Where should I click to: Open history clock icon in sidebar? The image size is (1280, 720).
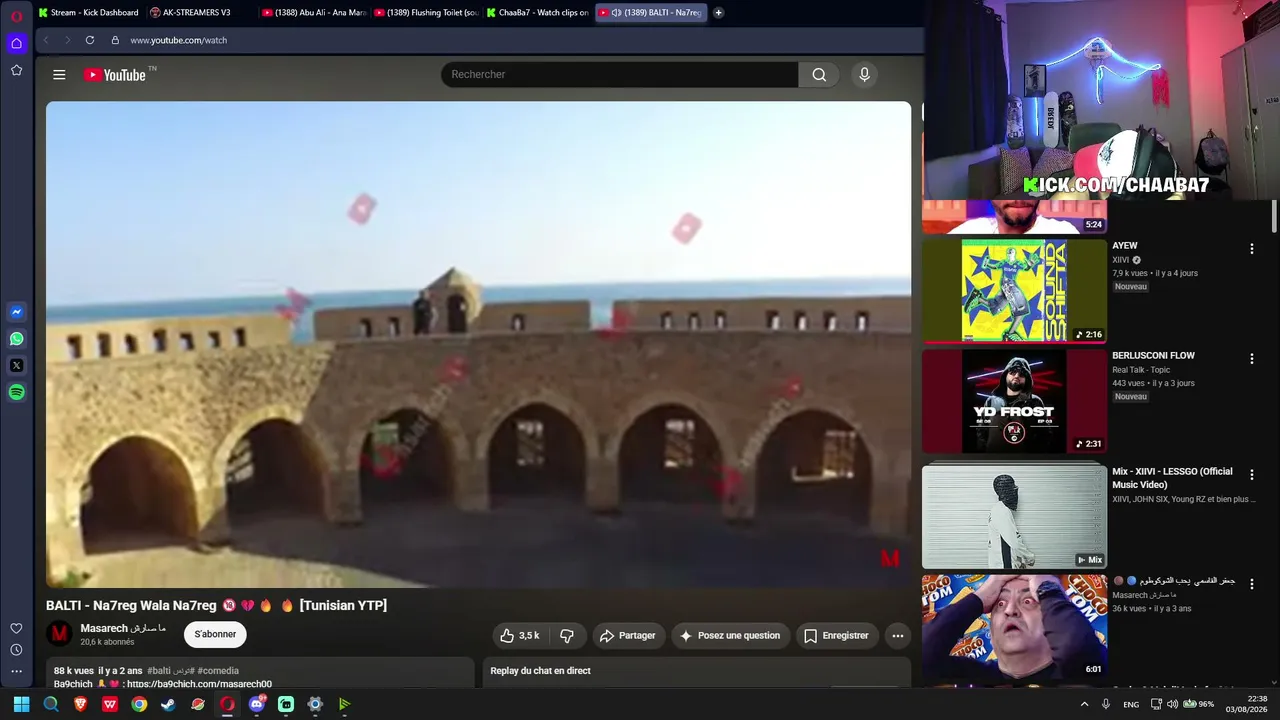(x=16, y=650)
